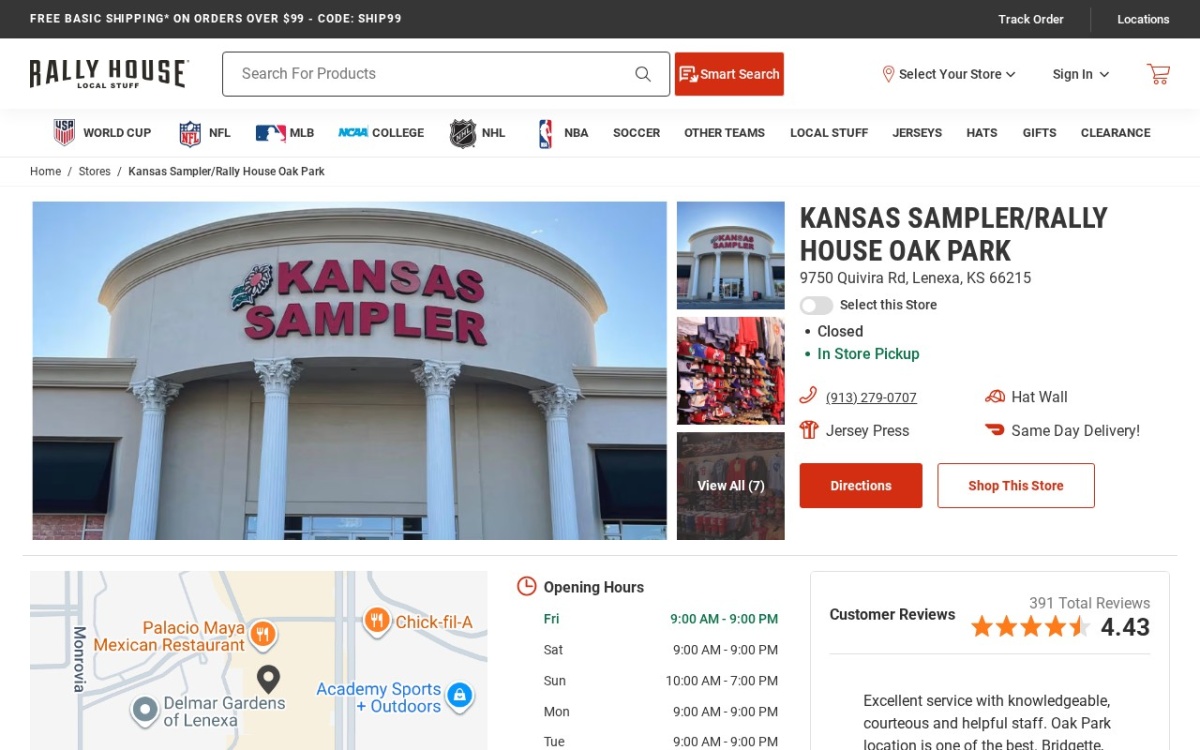Click the 4.43 rating score
The image size is (1200, 750).
1125,627
